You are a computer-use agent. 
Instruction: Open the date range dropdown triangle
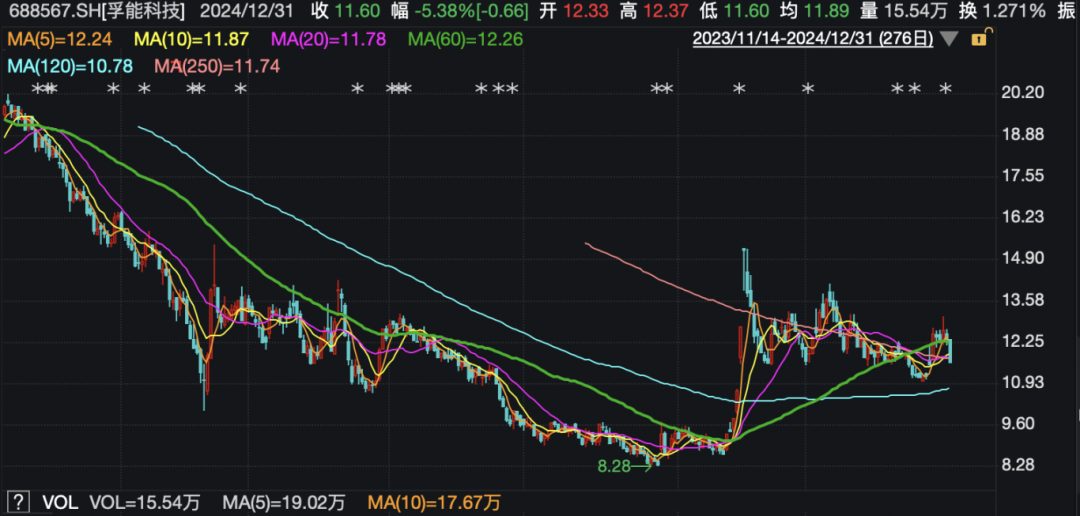pos(950,41)
